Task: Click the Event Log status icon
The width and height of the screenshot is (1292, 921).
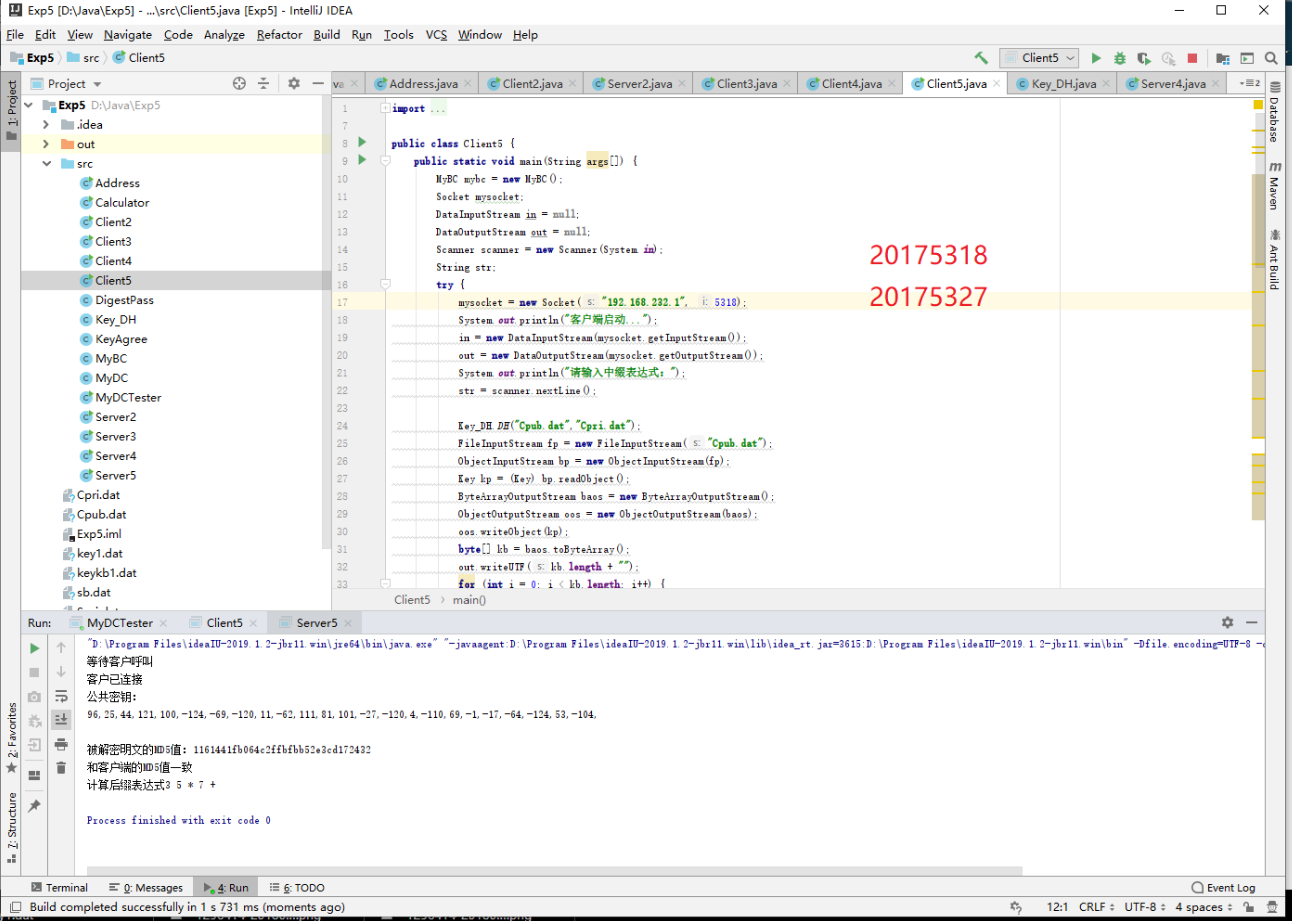Action: (x=1223, y=887)
